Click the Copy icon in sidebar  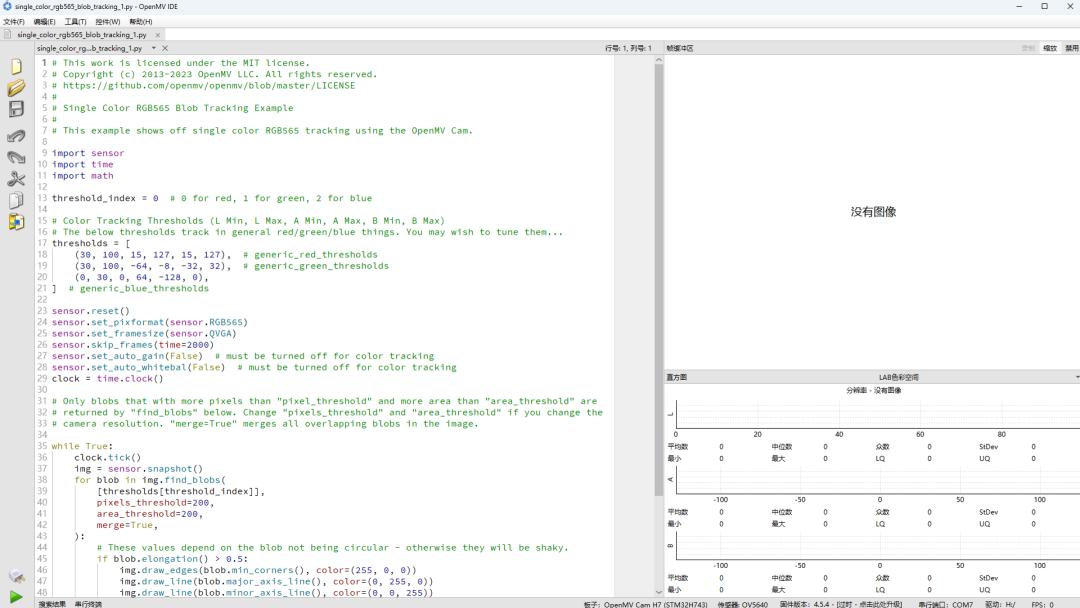(x=16, y=201)
